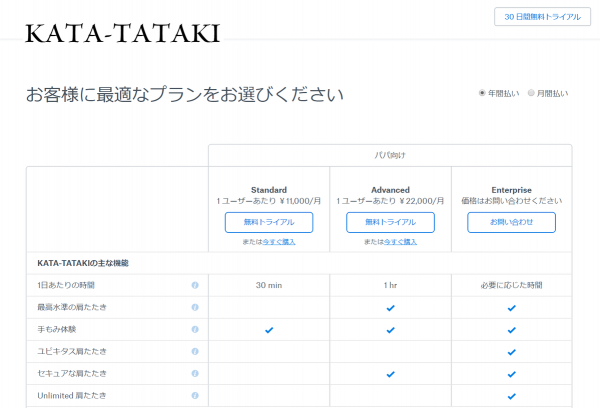Viewport: 600px width, 408px height.
Task: Open info icon for Unlimited 肩たたき row
Action: (x=195, y=395)
